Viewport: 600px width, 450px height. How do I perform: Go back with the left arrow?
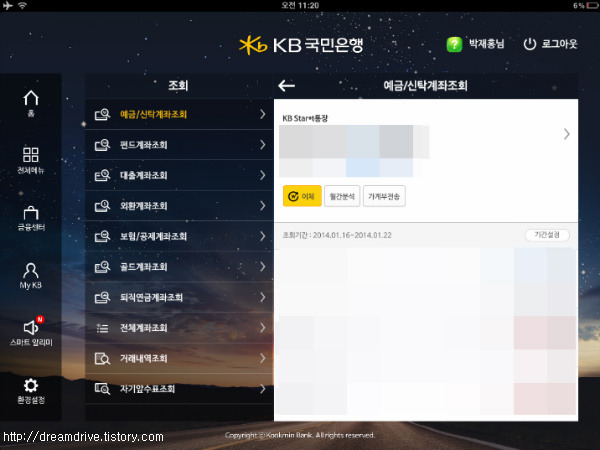(287, 86)
